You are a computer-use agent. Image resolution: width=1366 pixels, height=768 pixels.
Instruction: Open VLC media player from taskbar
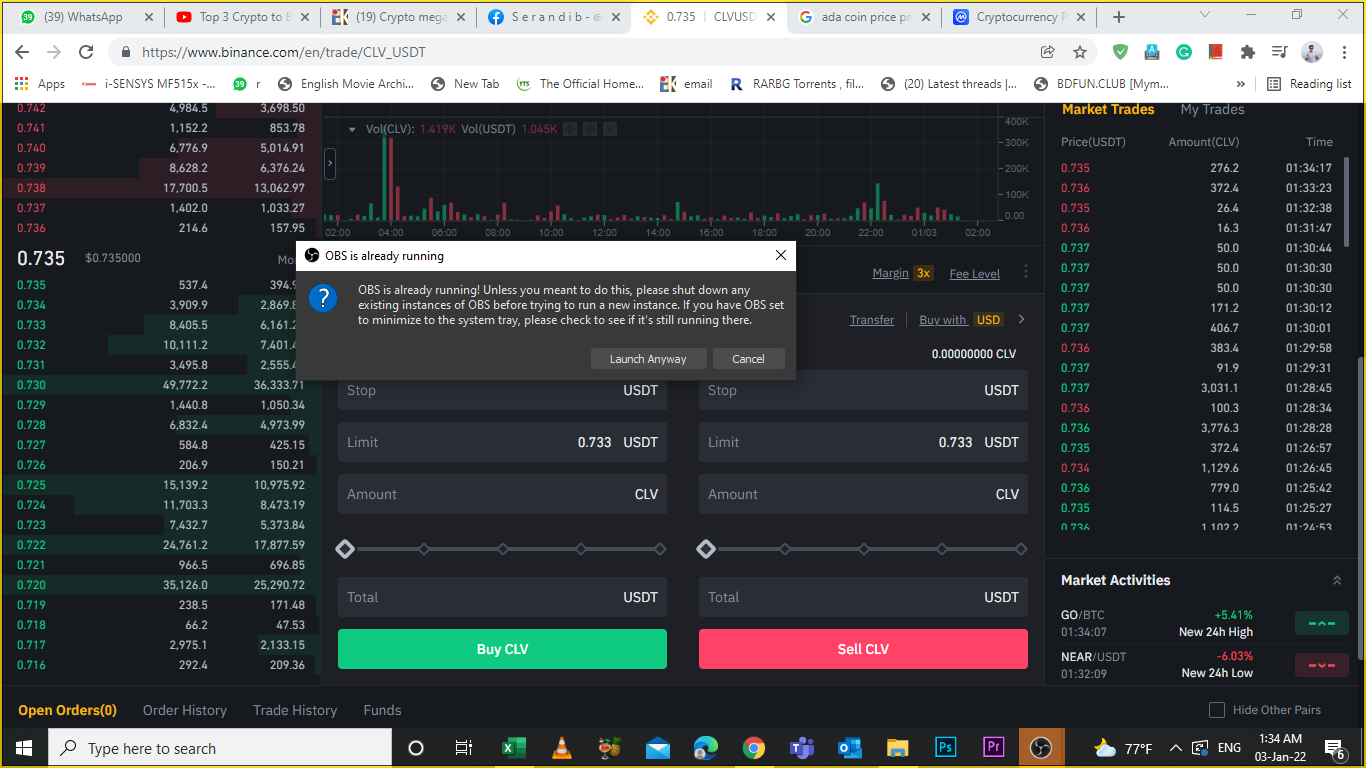pos(562,748)
